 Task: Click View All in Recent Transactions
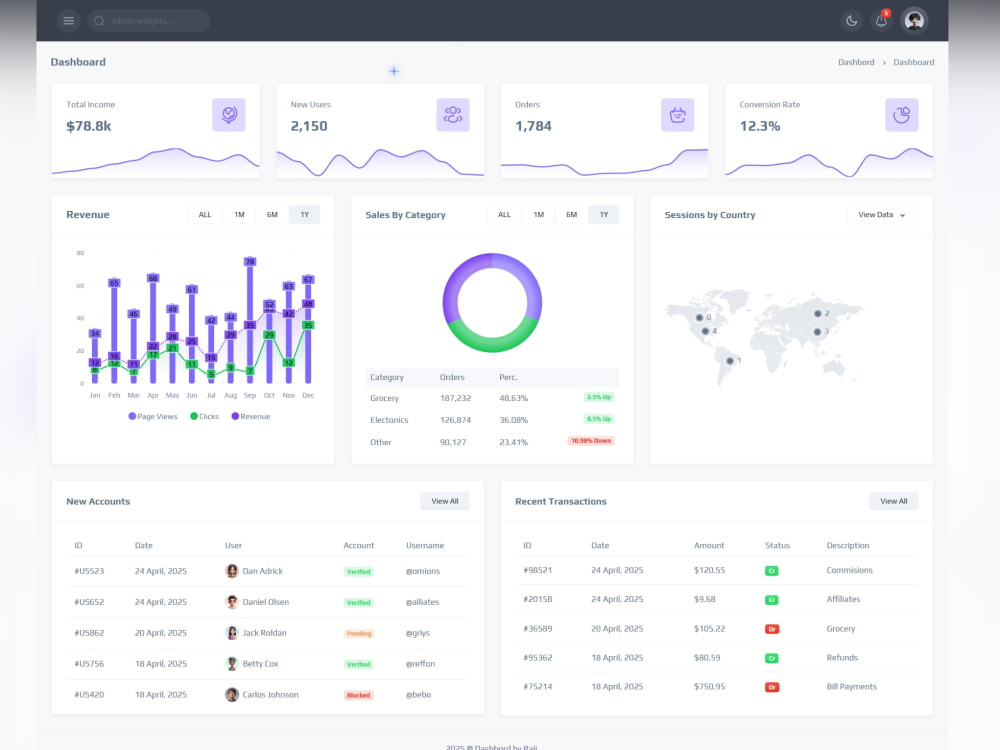893,501
